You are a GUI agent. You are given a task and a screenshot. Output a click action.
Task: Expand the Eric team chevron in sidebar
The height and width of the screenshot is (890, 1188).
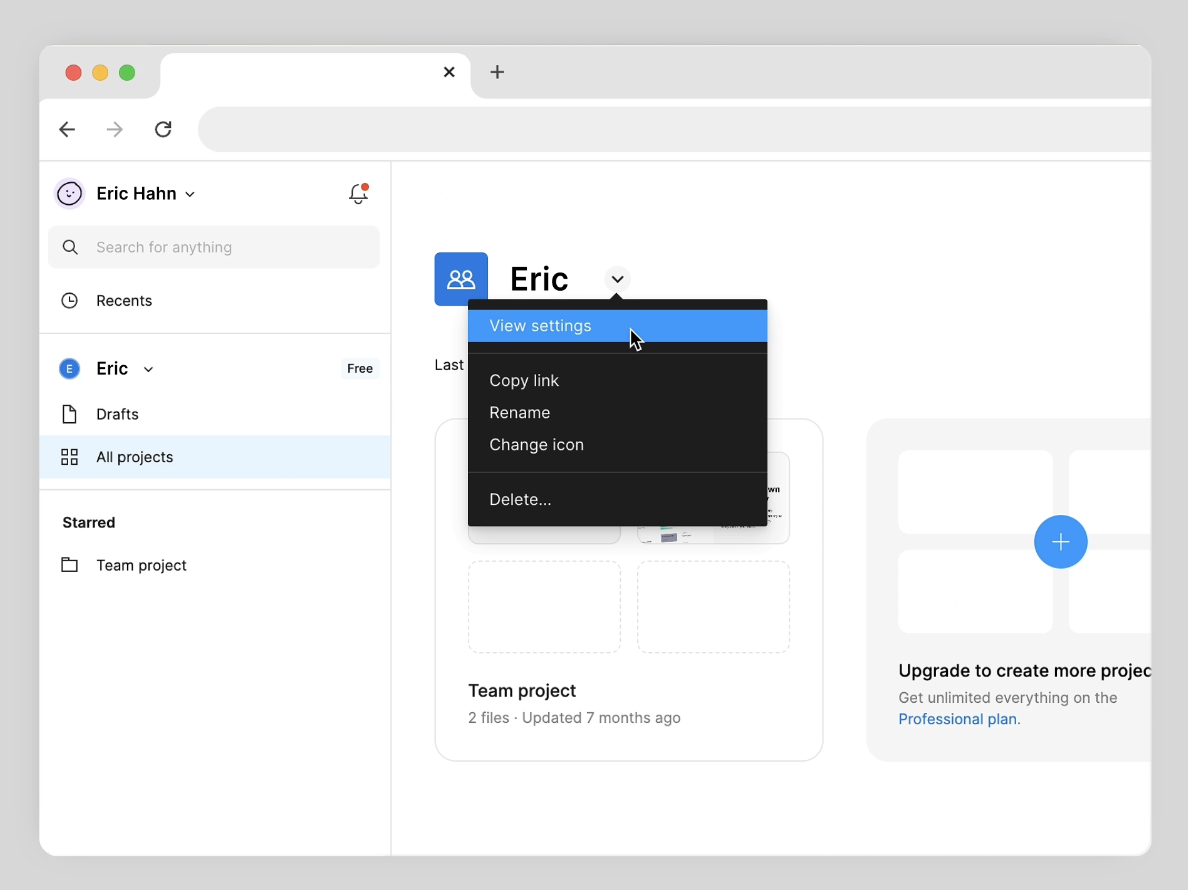149,369
